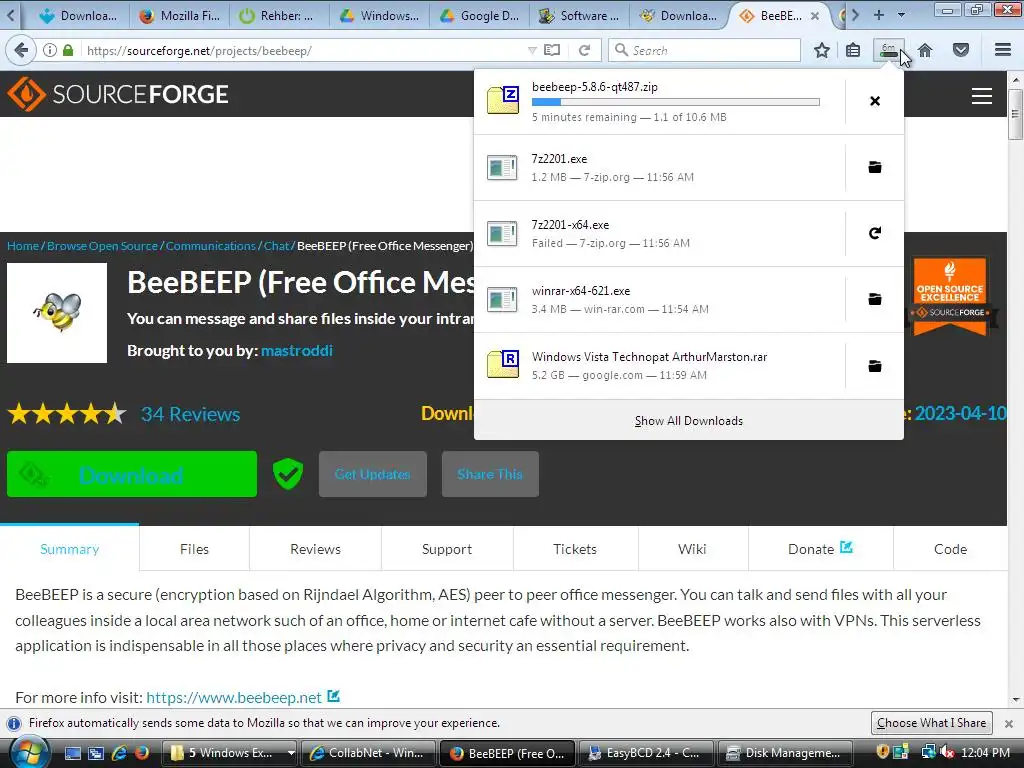Click the winrar-x64-621.exe file icon
The width and height of the screenshot is (1024, 768).
[502, 299]
